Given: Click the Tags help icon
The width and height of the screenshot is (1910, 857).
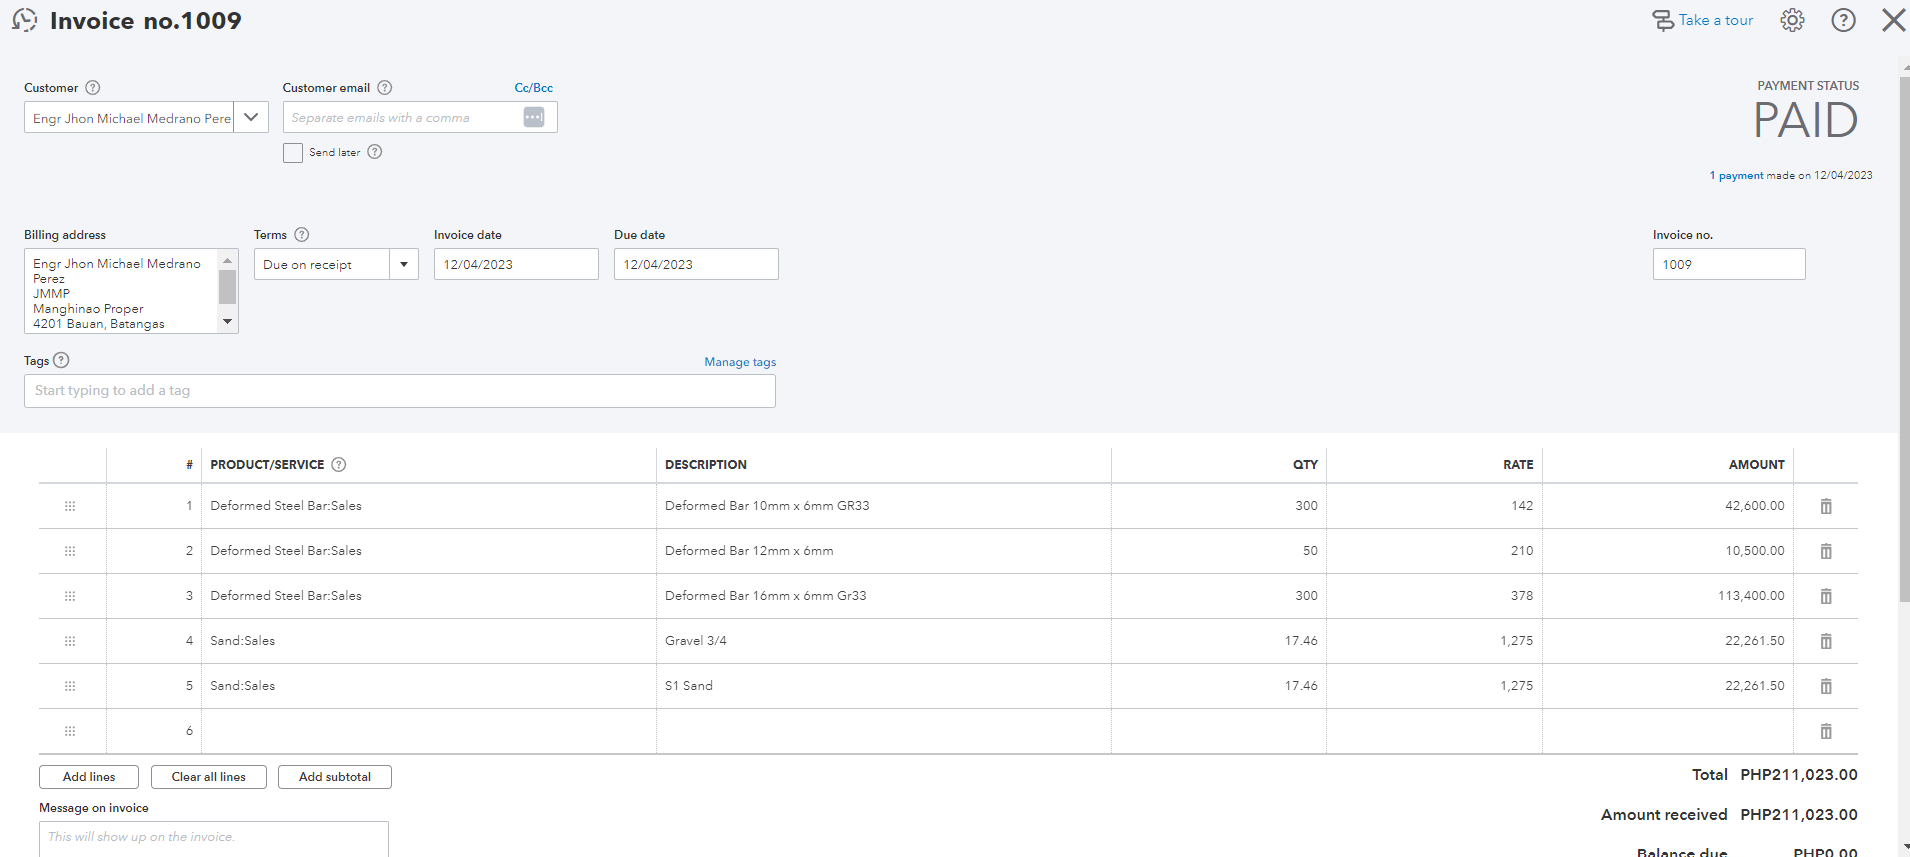Looking at the screenshot, I should pyautogui.click(x=61, y=360).
